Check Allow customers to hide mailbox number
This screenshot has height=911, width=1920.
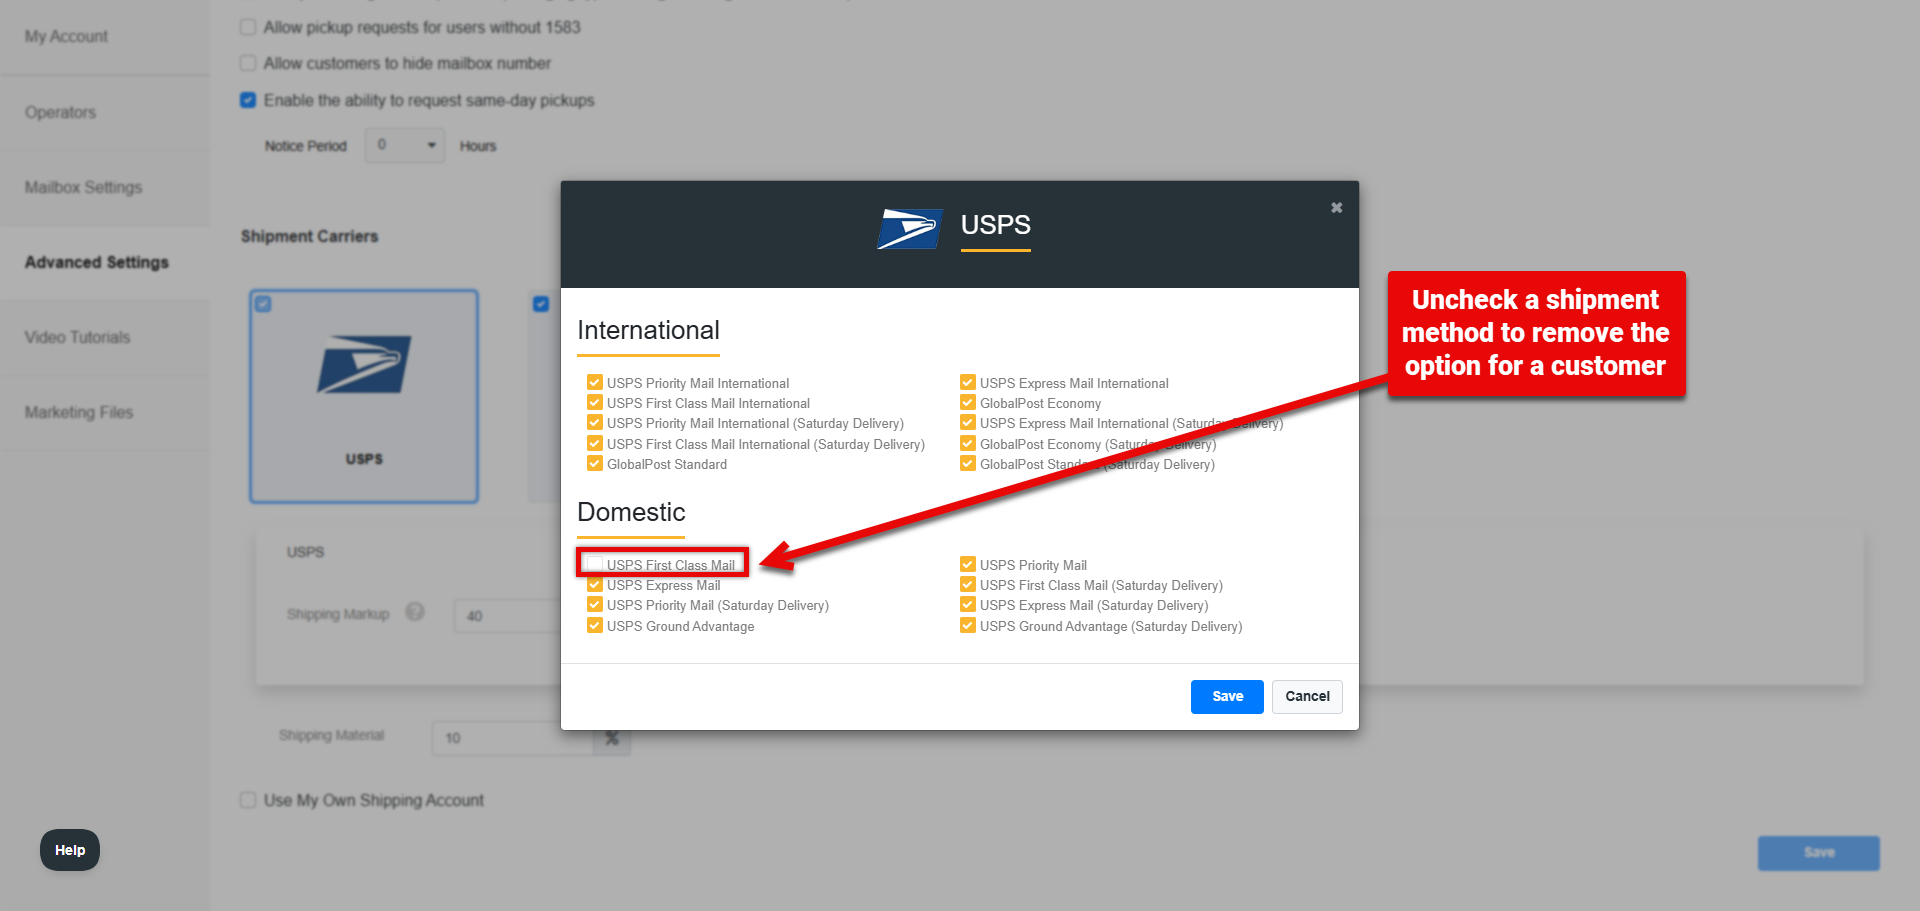[x=248, y=63]
